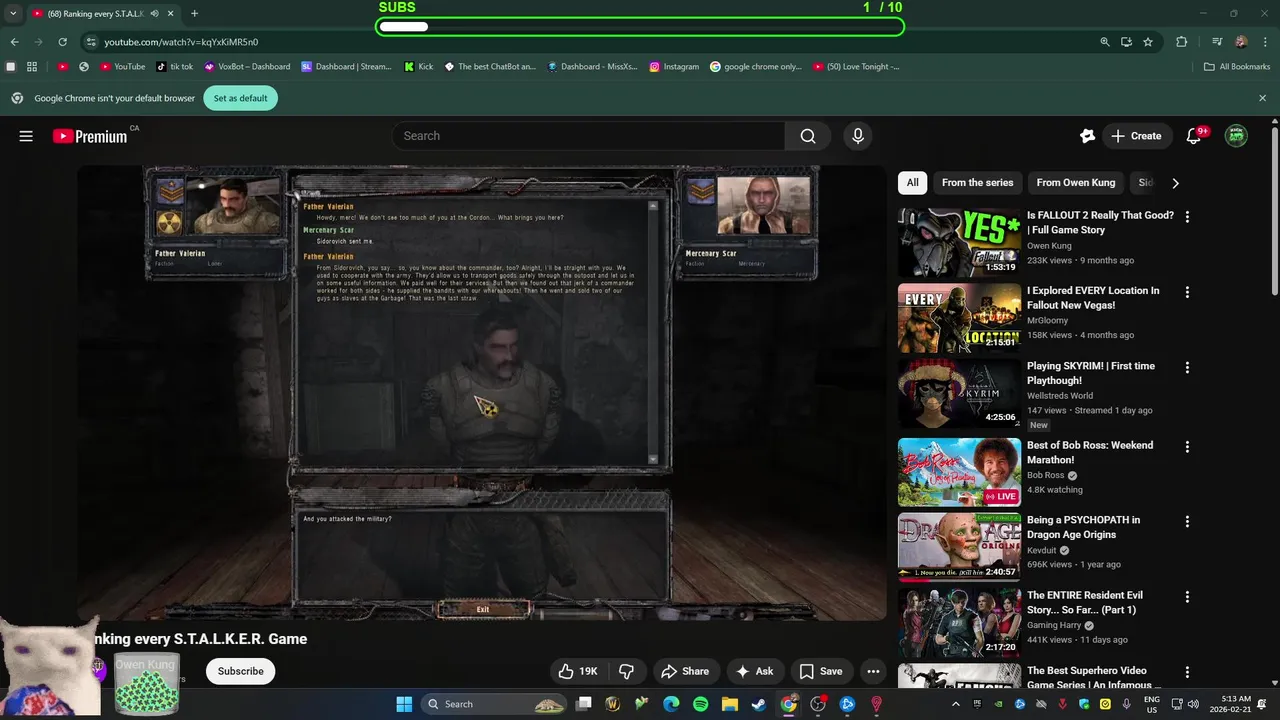
Task: Save the video to a playlist
Action: click(x=821, y=671)
